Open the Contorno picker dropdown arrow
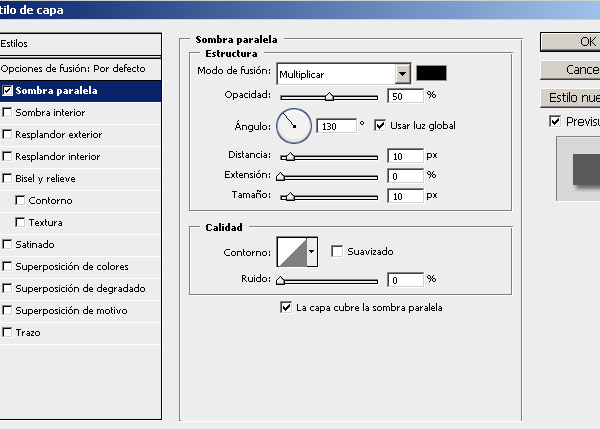600x429 pixels. pos(312,252)
